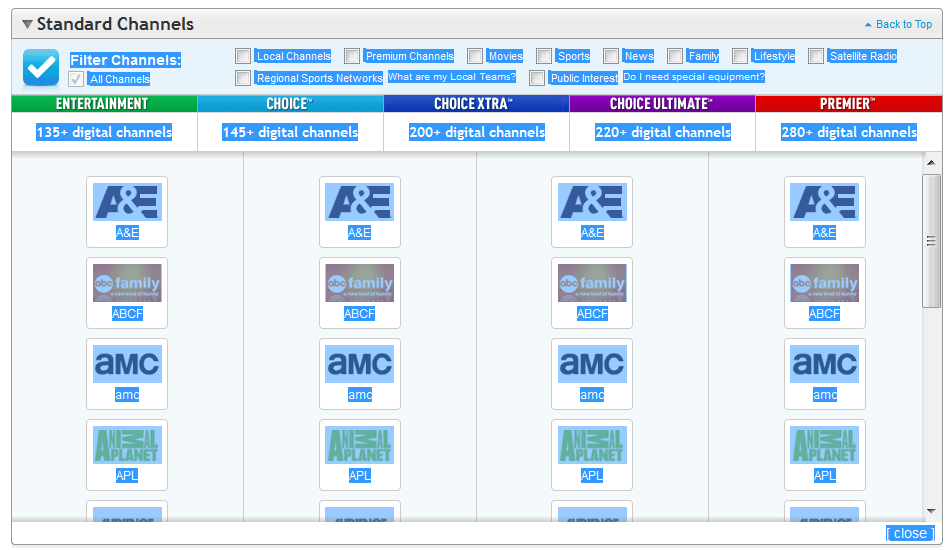The image size is (948, 550).
Task: Select the CHOICE package header
Action: [290, 104]
